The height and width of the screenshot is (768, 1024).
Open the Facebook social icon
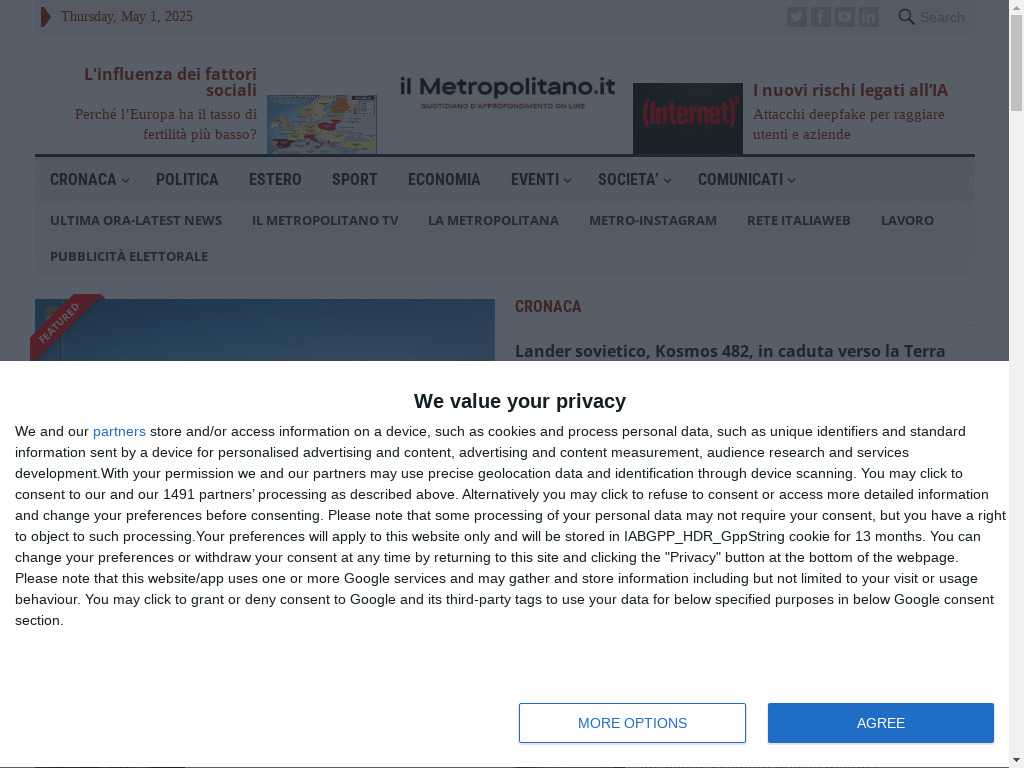(821, 17)
